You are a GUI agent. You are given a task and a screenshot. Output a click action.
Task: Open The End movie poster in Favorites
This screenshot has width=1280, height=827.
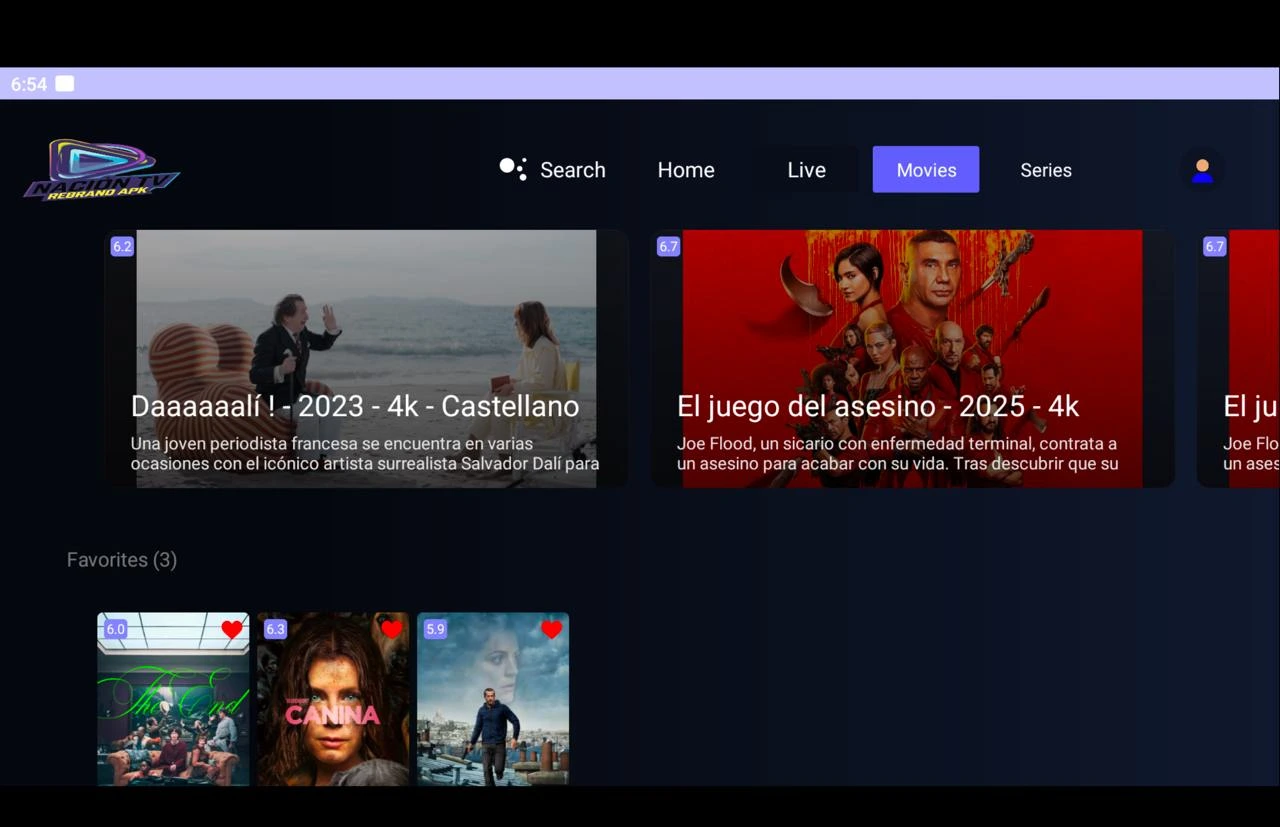click(173, 699)
